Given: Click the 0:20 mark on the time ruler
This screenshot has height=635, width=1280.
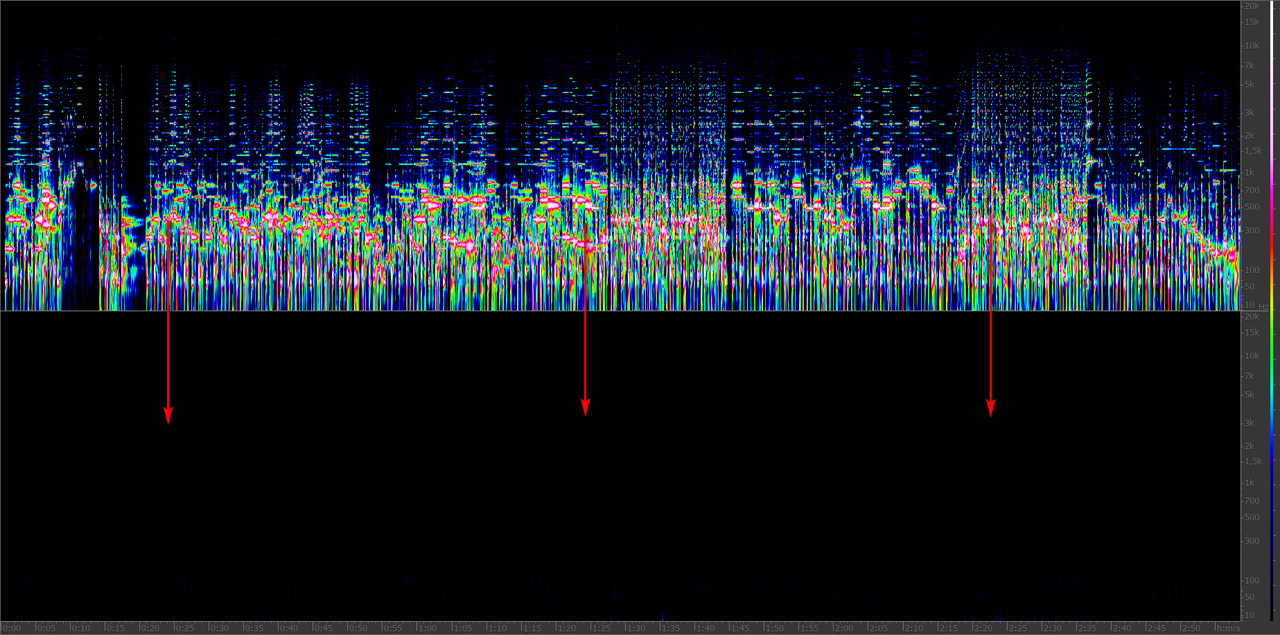Looking at the screenshot, I should pyautogui.click(x=149, y=628).
